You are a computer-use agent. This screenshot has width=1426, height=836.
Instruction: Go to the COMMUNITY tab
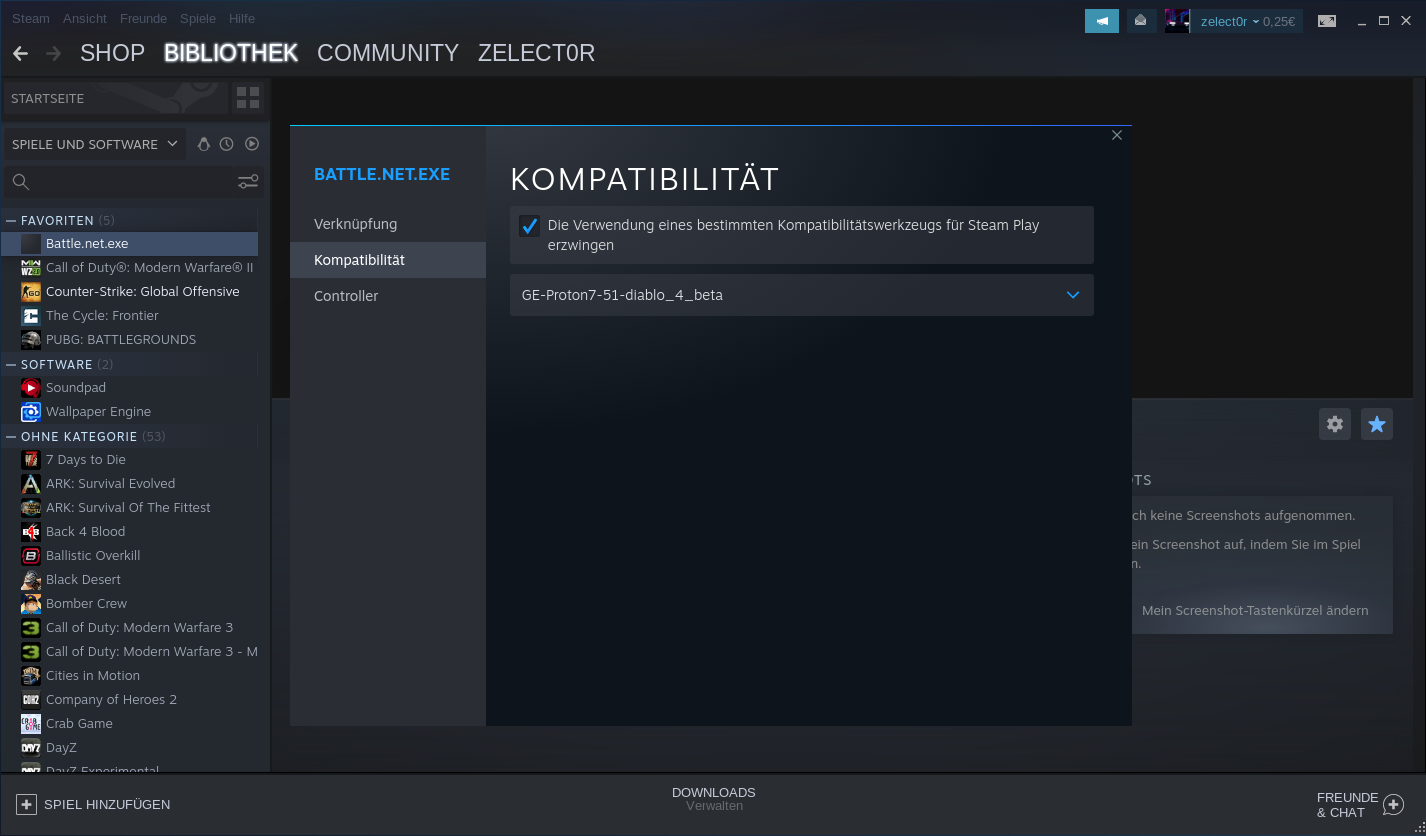click(x=388, y=53)
